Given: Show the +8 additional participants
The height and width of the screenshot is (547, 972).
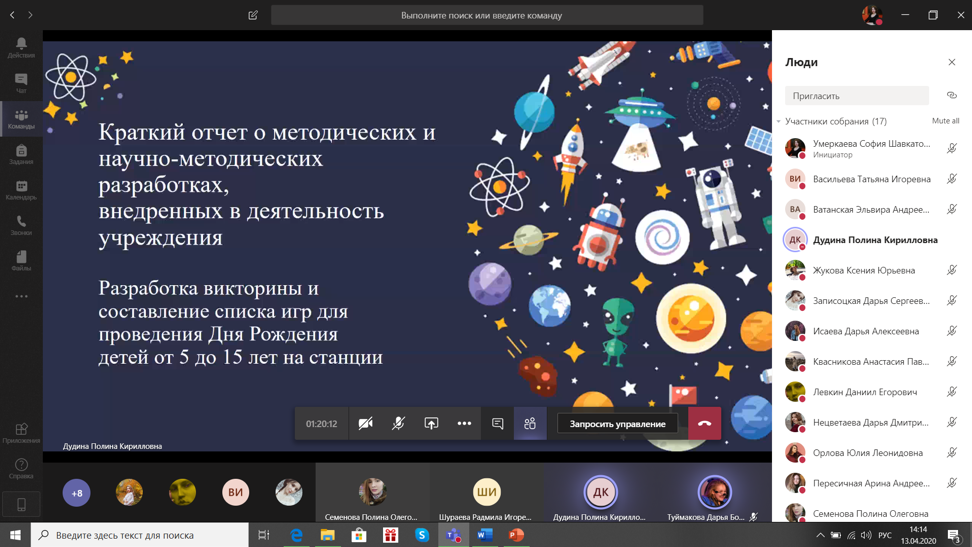Looking at the screenshot, I should click(77, 492).
